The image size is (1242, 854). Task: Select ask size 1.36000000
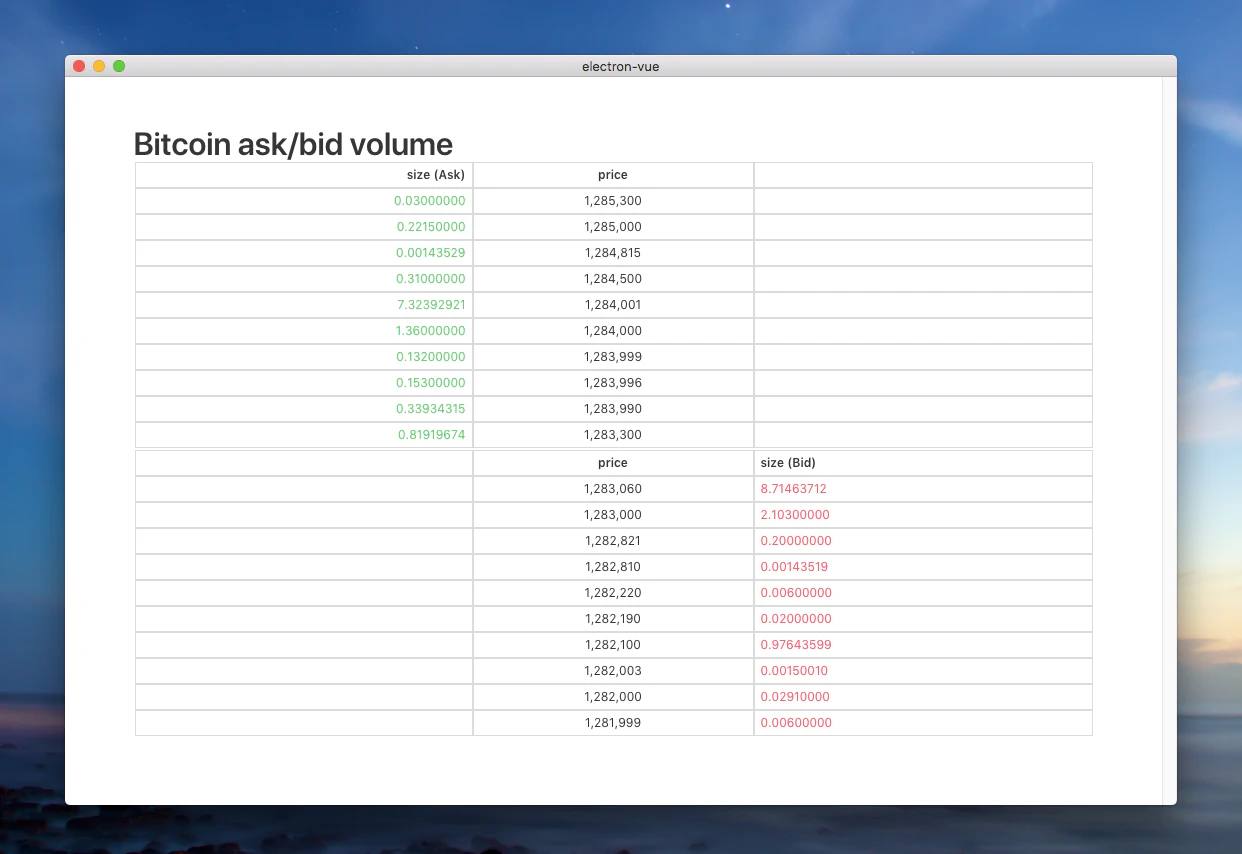coord(430,331)
